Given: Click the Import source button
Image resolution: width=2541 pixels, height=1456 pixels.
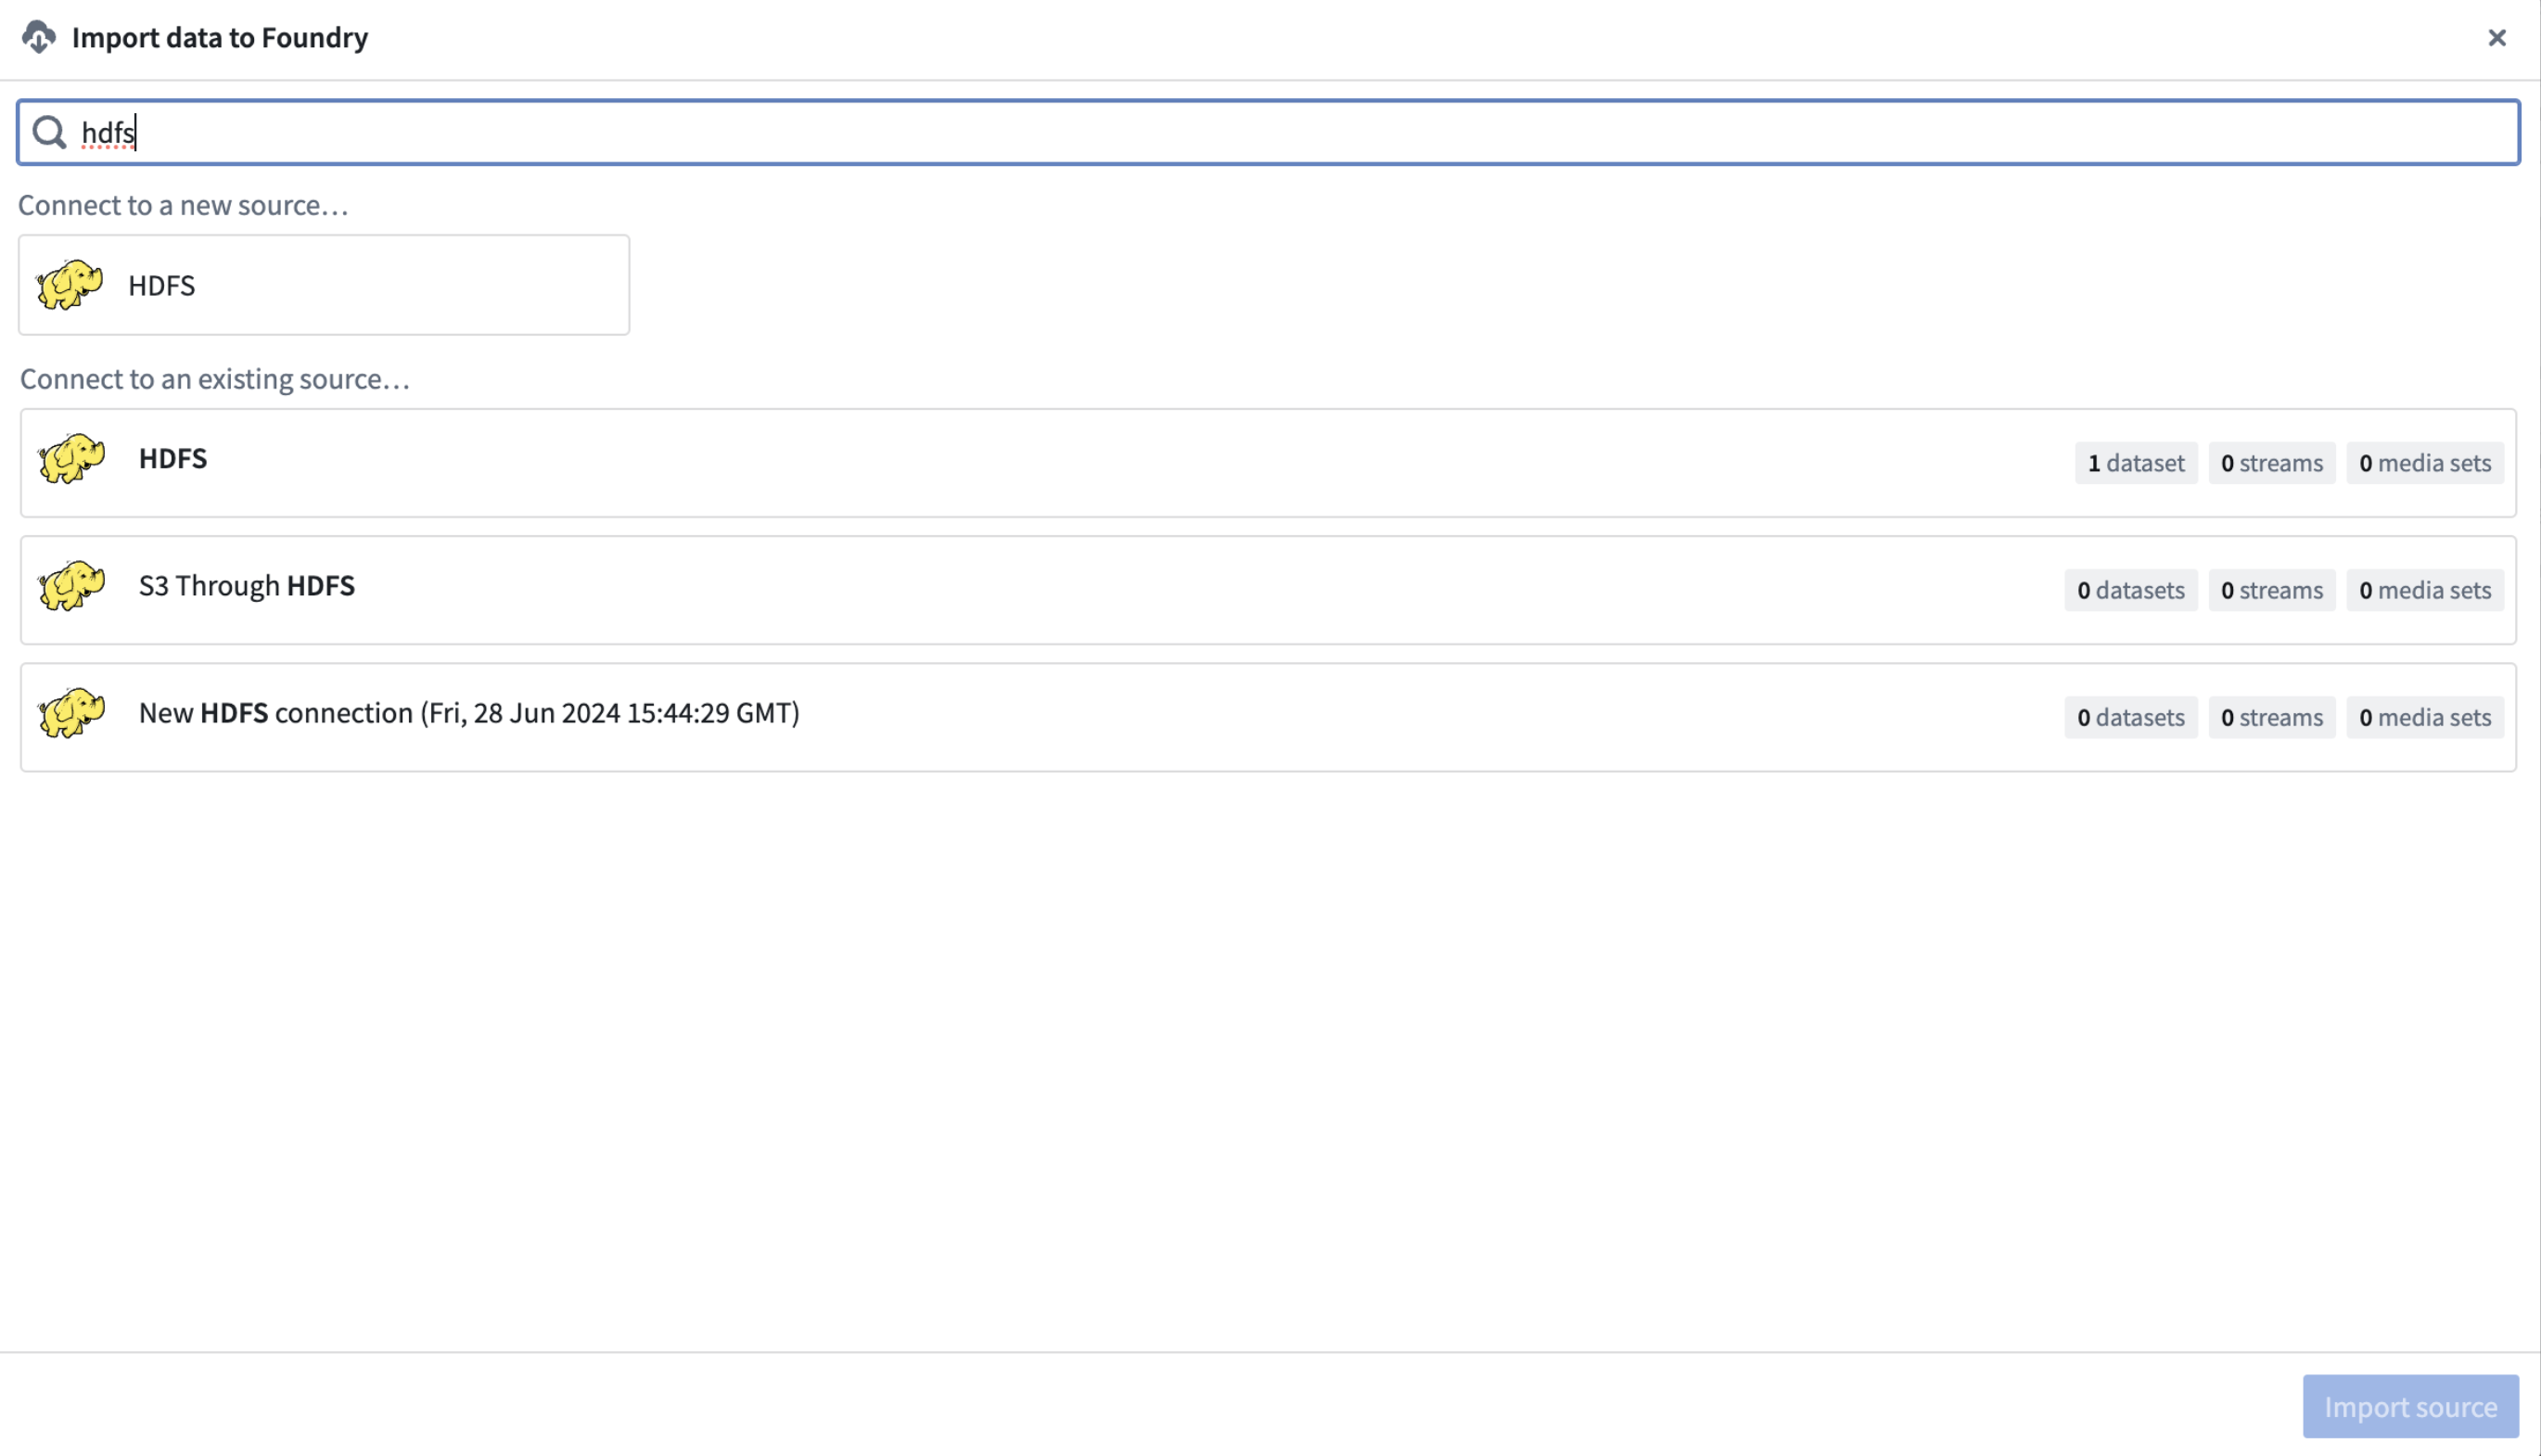Looking at the screenshot, I should point(2410,1406).
